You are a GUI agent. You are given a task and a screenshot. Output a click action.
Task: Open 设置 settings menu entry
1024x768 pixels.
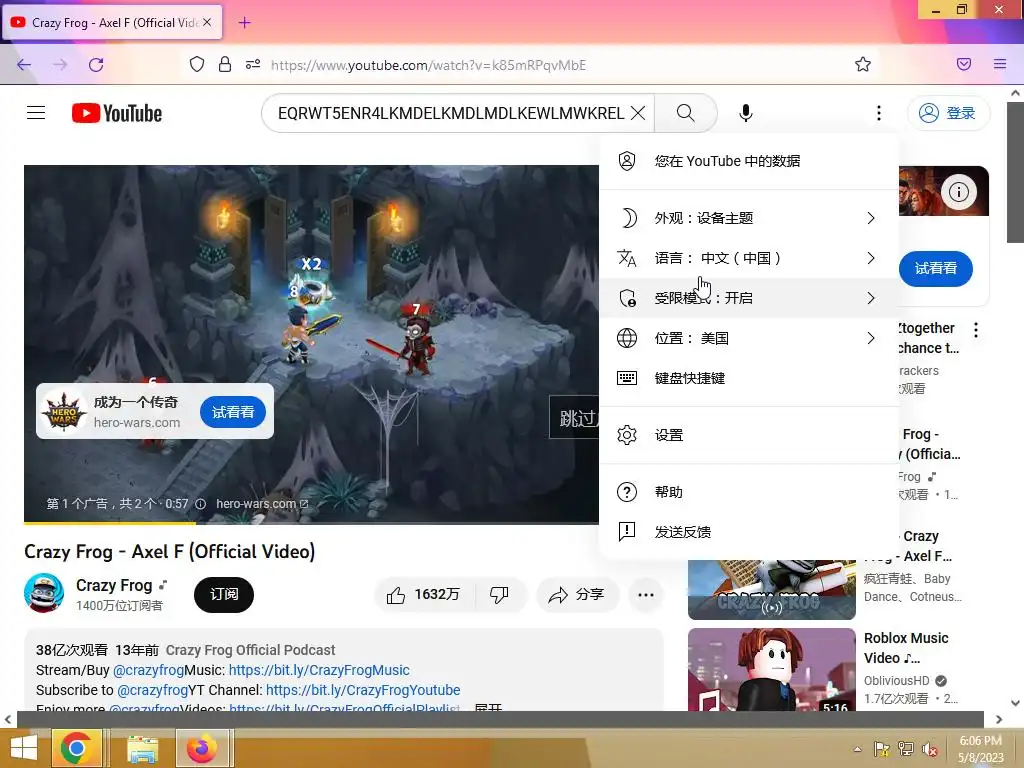(x=749, y=435)
